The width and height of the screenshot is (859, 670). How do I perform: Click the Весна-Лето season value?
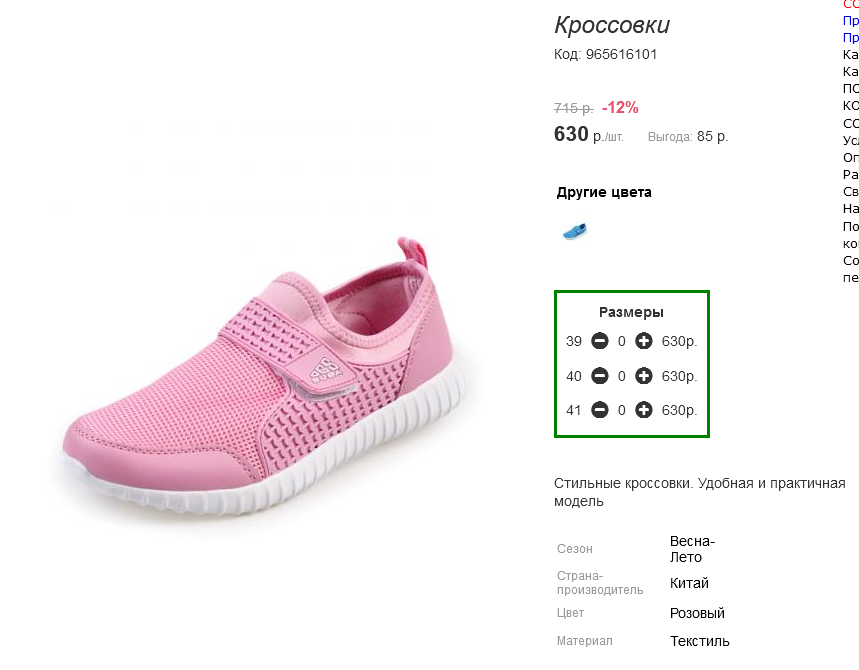coord(692,549)
